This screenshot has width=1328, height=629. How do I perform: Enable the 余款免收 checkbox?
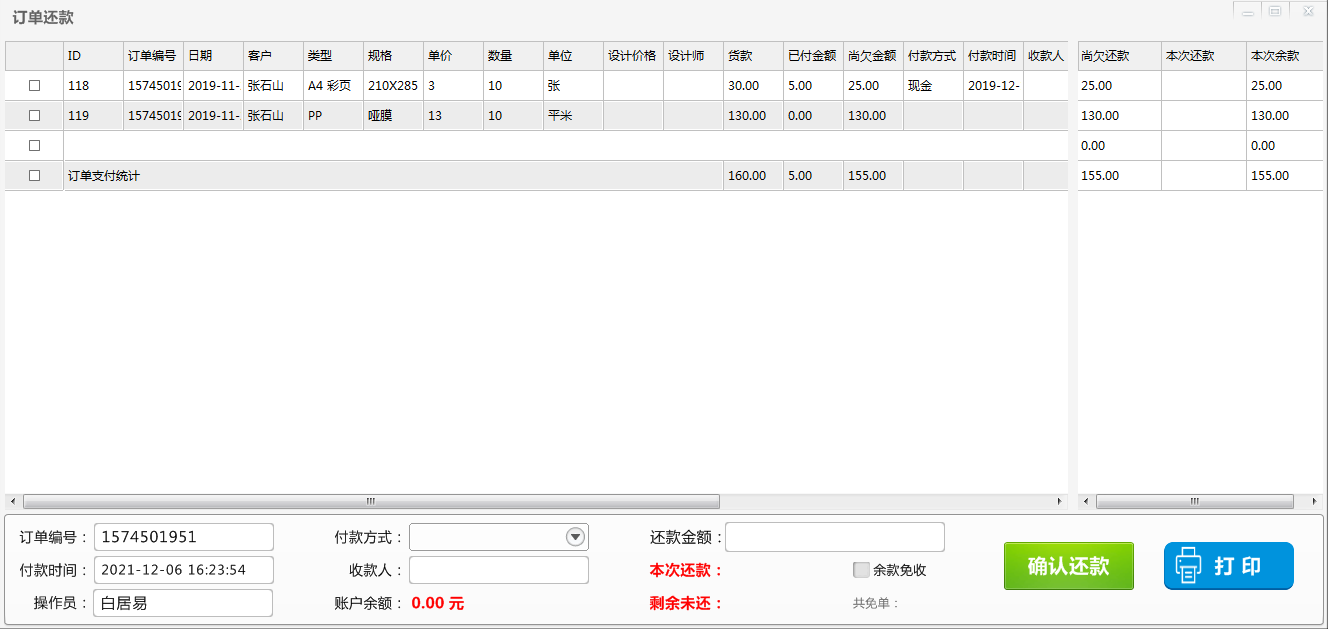point(861,570)
